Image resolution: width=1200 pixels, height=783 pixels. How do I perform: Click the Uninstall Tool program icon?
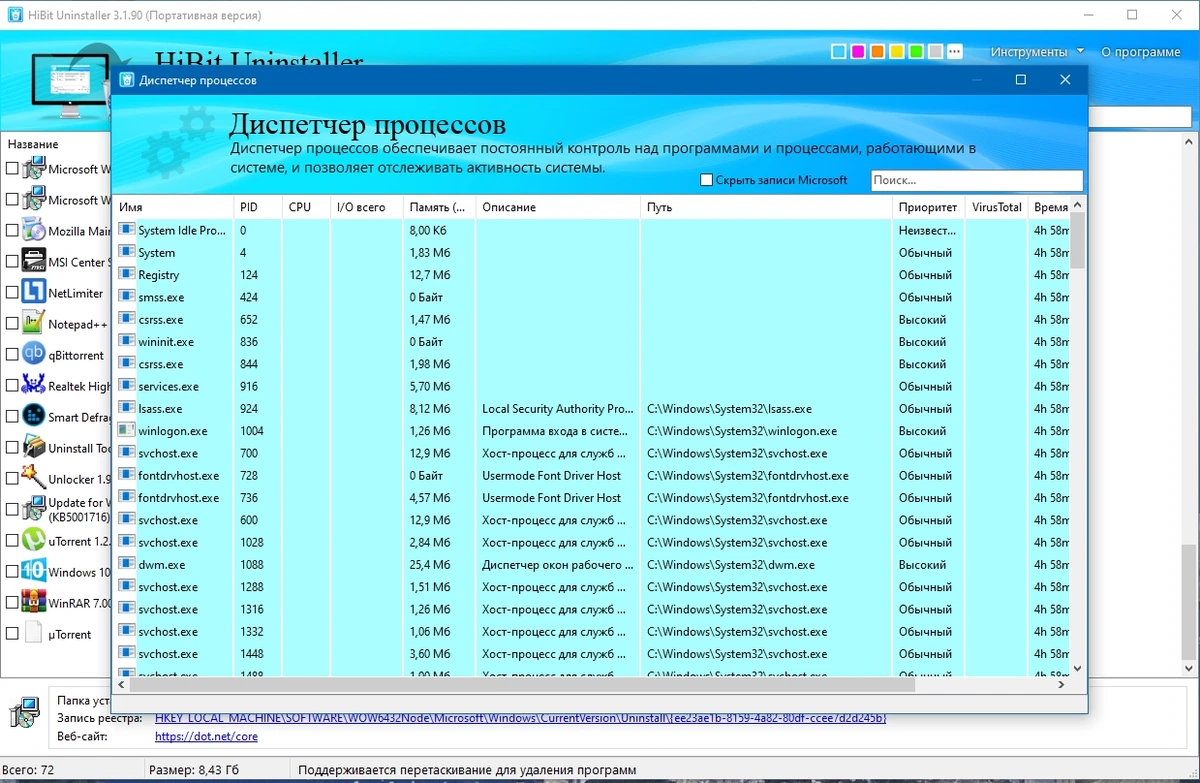[34, 447]
